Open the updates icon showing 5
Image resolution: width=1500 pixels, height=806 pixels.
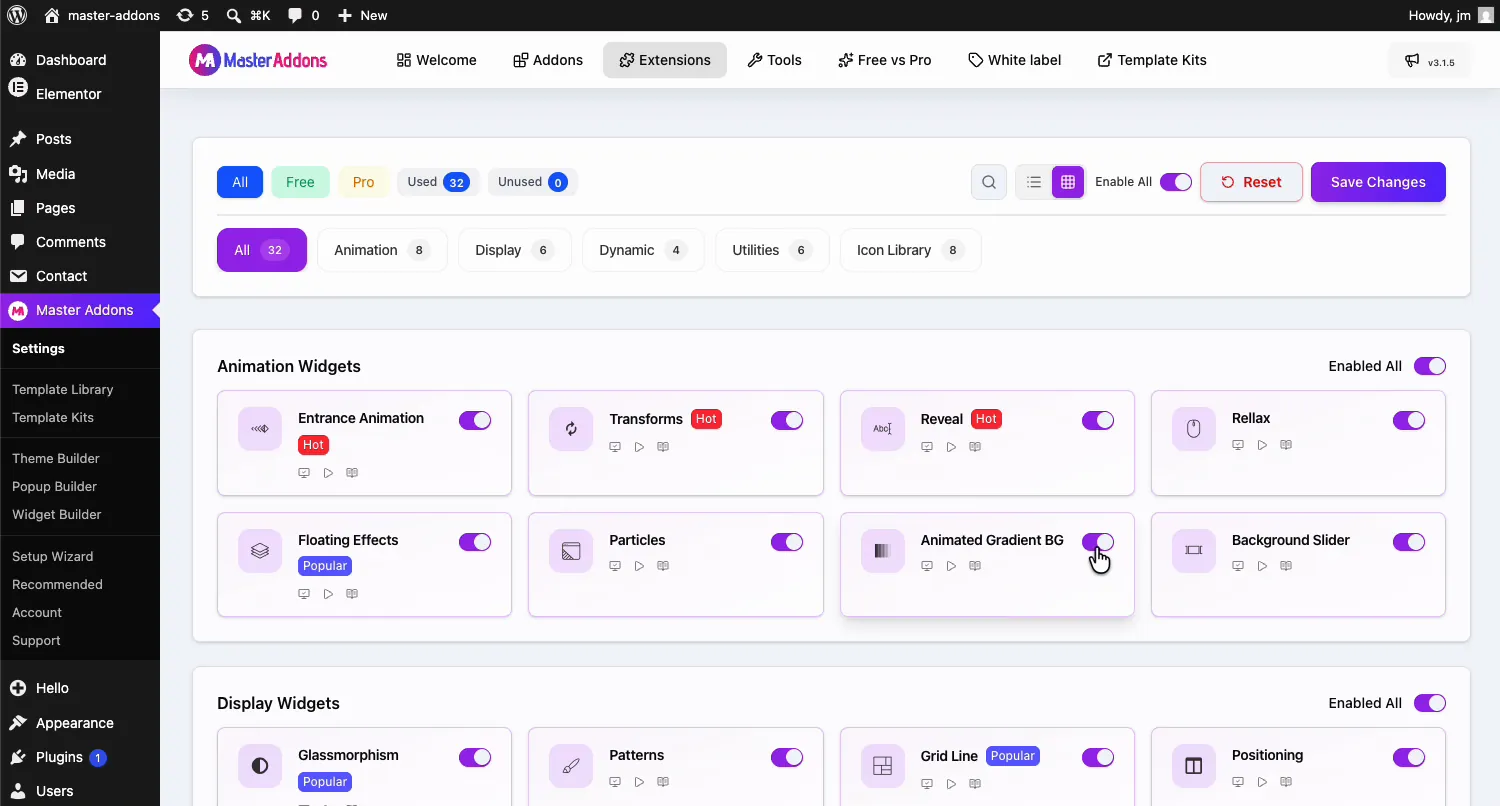(193, 15)
